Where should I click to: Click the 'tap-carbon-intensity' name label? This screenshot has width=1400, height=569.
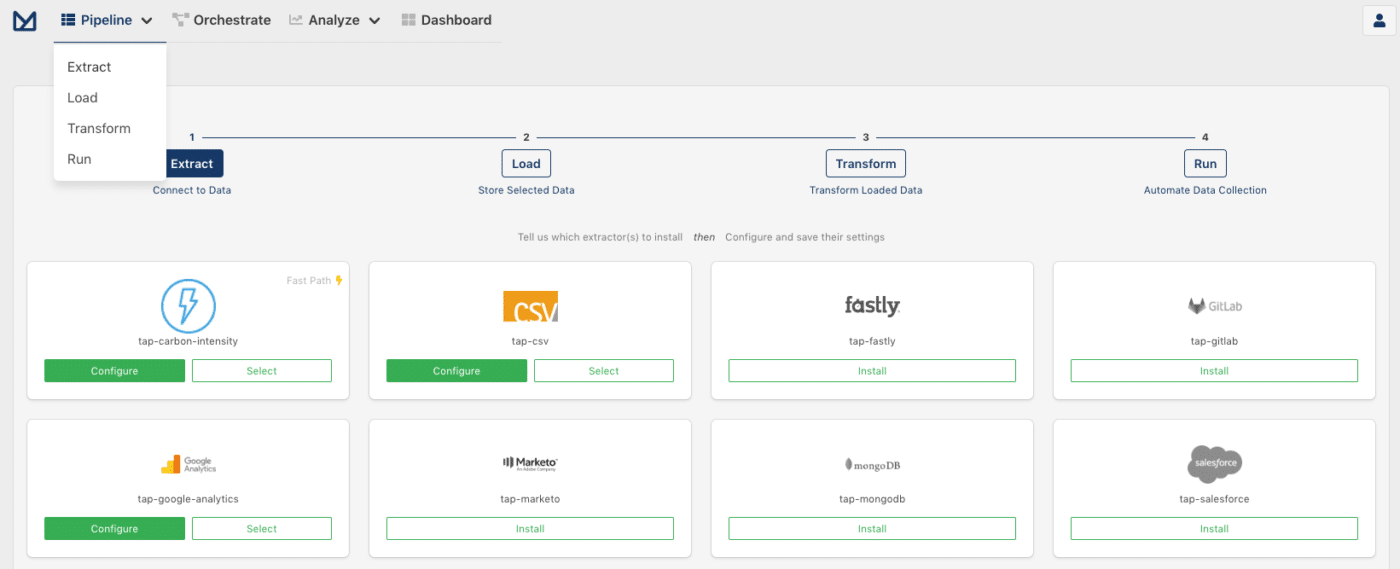(x=188, y=341)
